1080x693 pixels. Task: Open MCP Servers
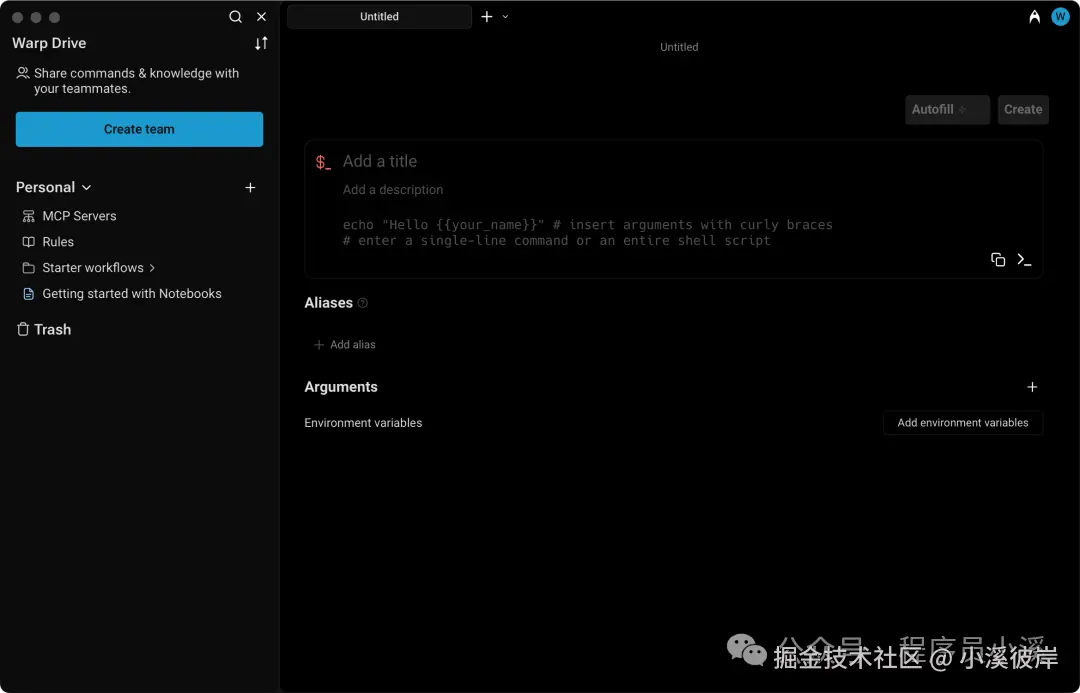pos(79,216)
